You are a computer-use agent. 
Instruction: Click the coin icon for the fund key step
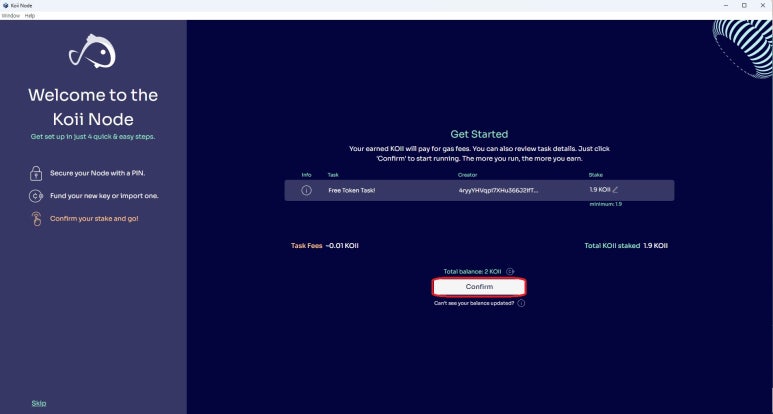[x=35, y=196]
